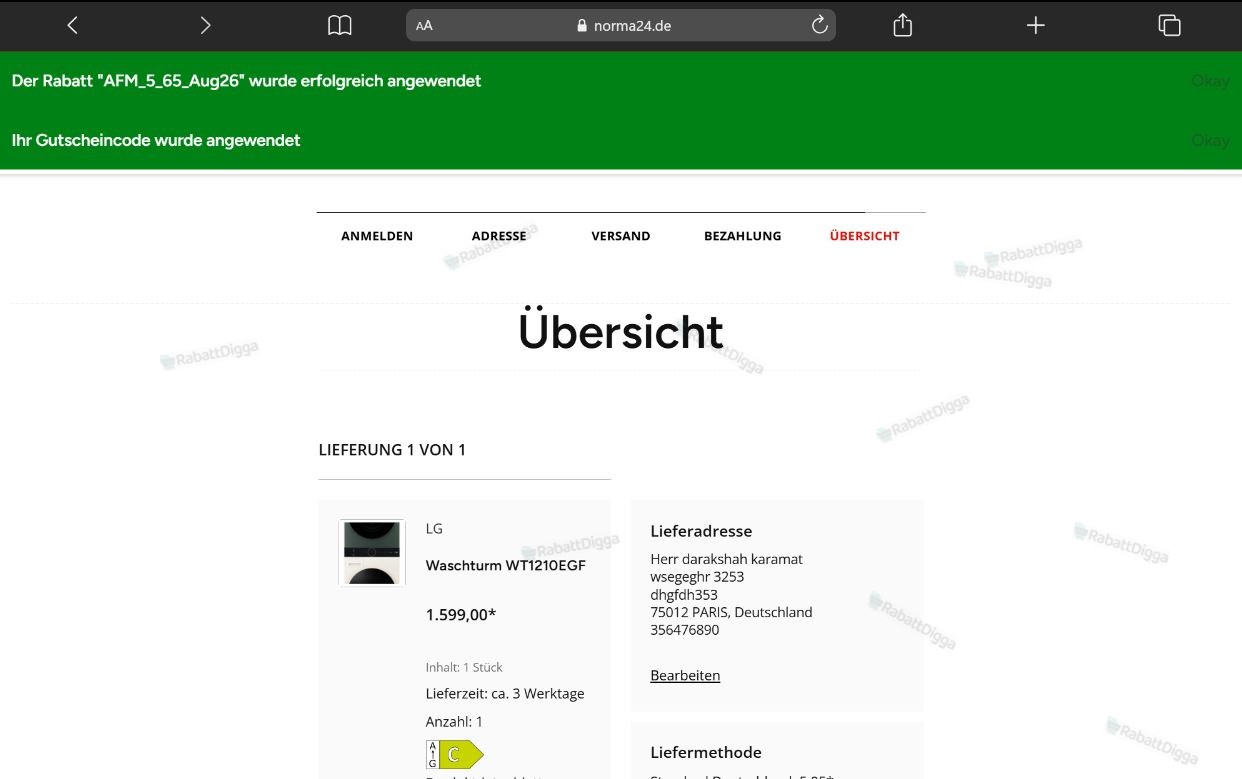
Task: Open the LG Waschturm product thumbnail
Action: (x=372, y=552)
